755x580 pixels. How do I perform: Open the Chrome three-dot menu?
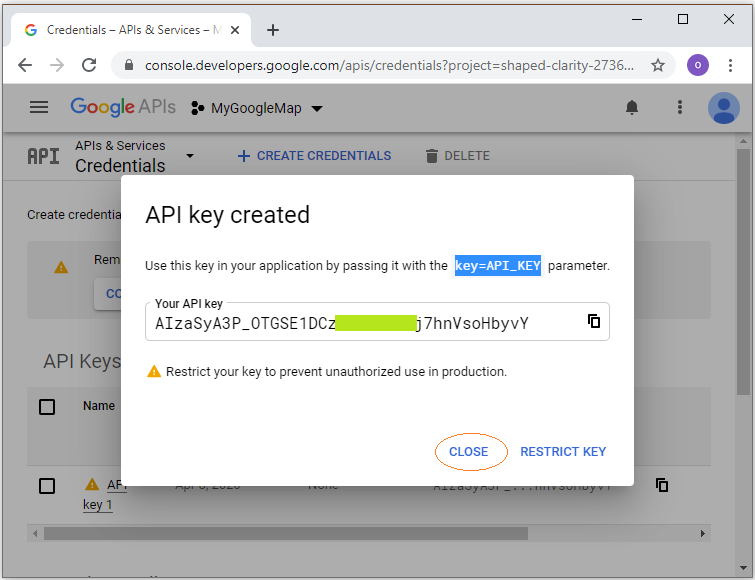click(x=730, y=65)
